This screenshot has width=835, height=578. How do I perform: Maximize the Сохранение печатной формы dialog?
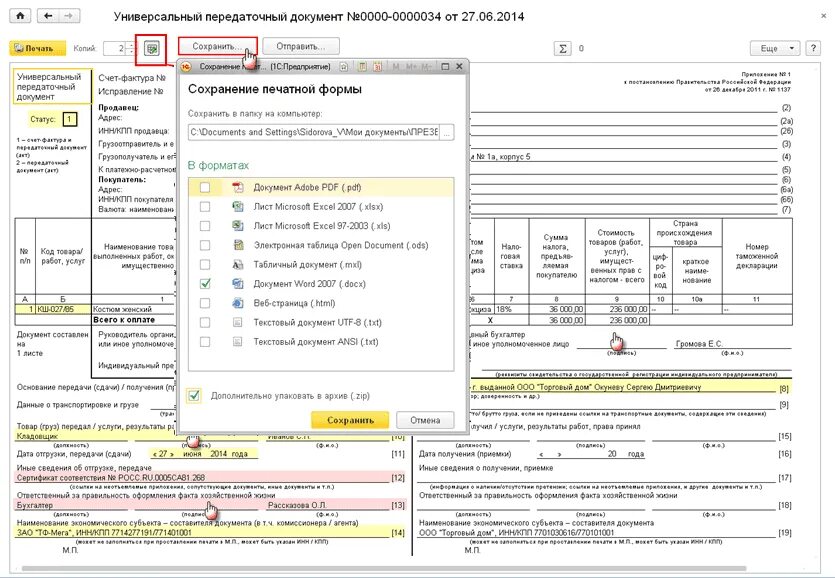pyautogui.click(x=445, y=67)
